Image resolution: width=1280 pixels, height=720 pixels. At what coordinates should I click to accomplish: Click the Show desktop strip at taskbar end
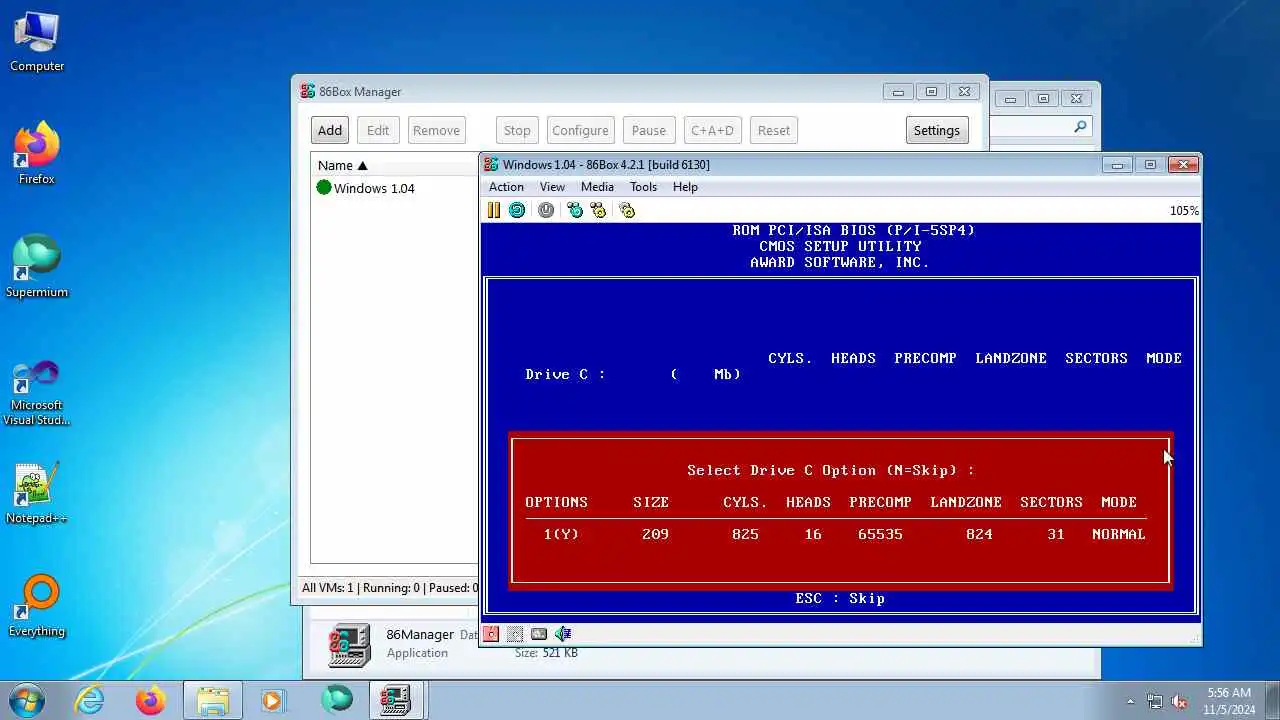point(1272,700)
